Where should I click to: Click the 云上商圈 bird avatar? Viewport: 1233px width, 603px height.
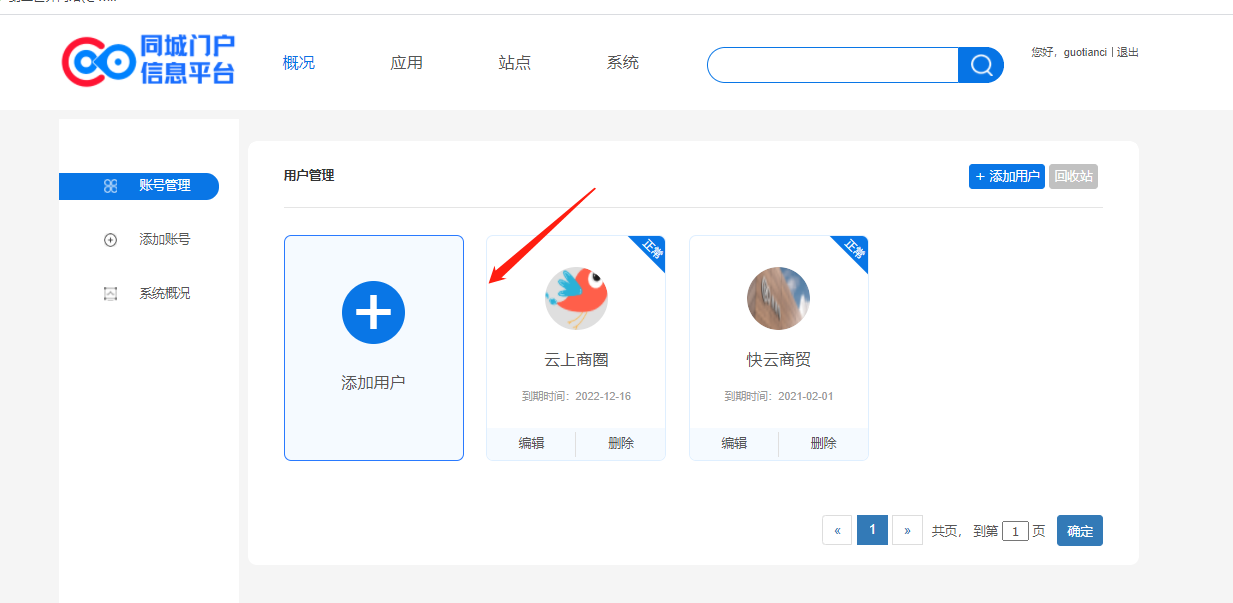pyautogui.click(x=576, y=298)
